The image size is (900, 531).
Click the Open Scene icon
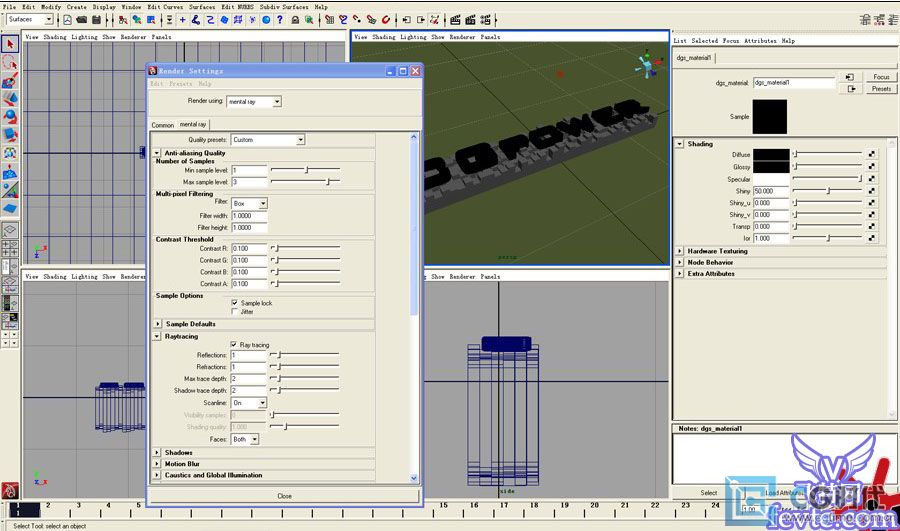pos(82,20)
